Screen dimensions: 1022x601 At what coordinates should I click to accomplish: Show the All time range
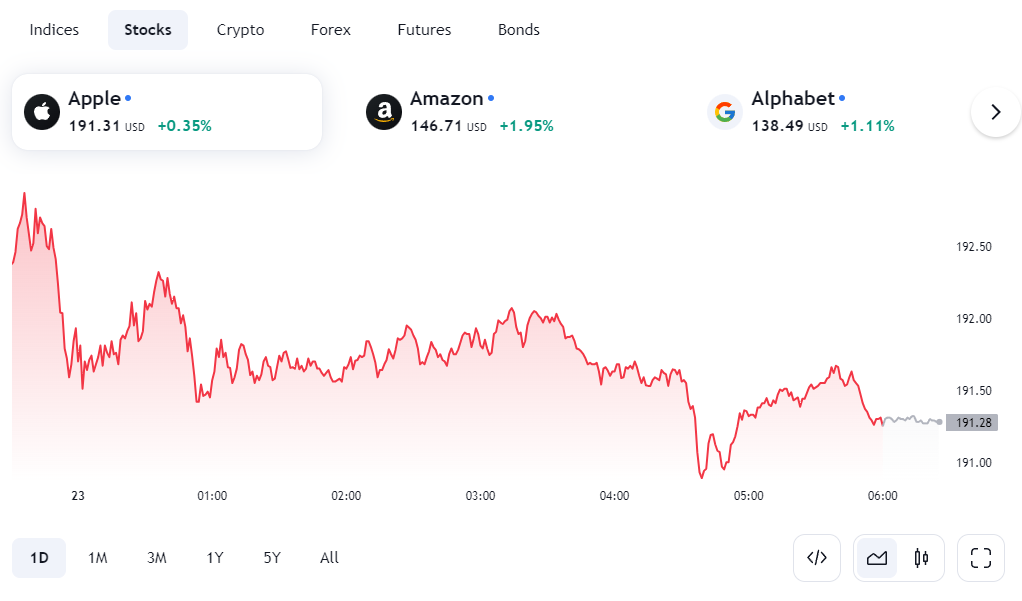pos(329,558)
